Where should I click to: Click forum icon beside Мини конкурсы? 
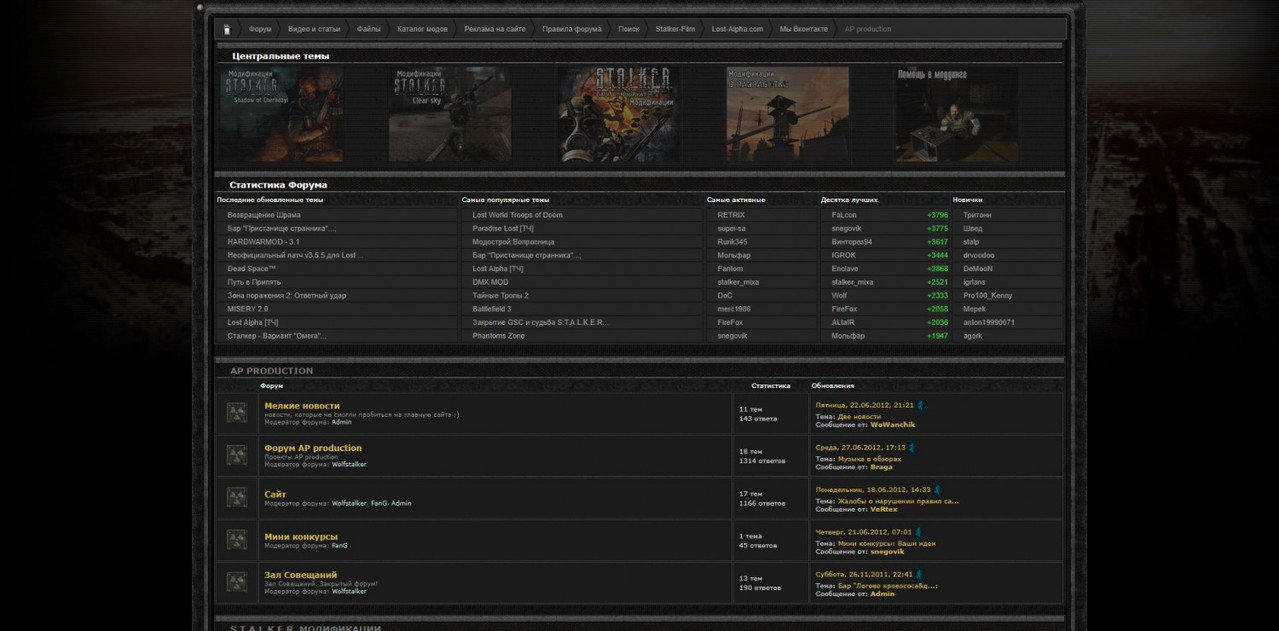(x=237, y=540)
